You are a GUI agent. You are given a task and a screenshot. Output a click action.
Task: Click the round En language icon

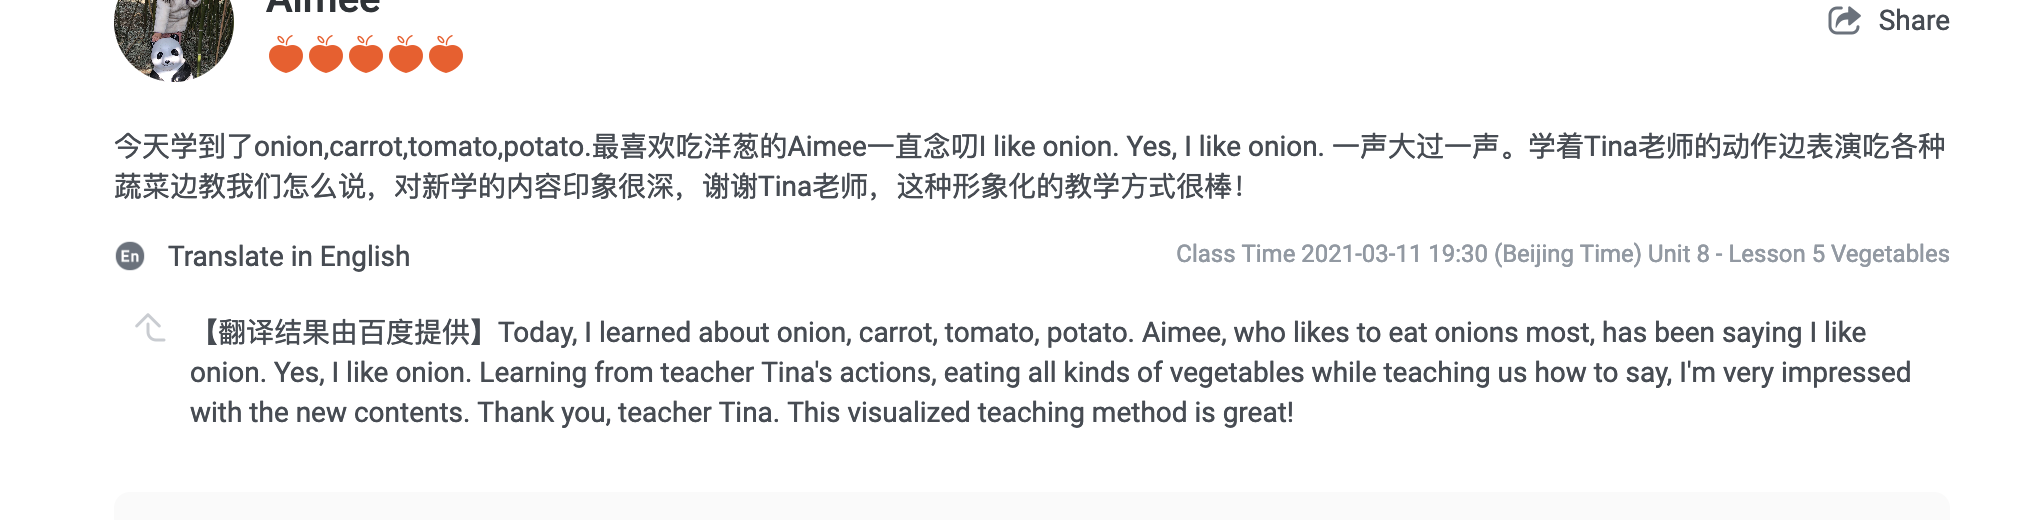click(130, 256)
